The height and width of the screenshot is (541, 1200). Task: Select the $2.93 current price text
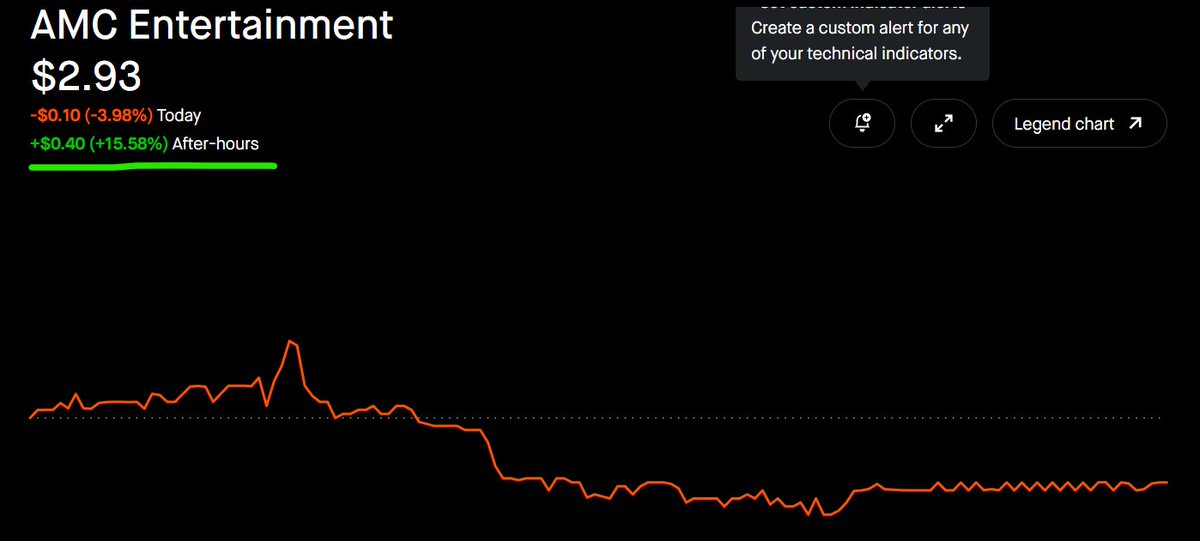86,74
